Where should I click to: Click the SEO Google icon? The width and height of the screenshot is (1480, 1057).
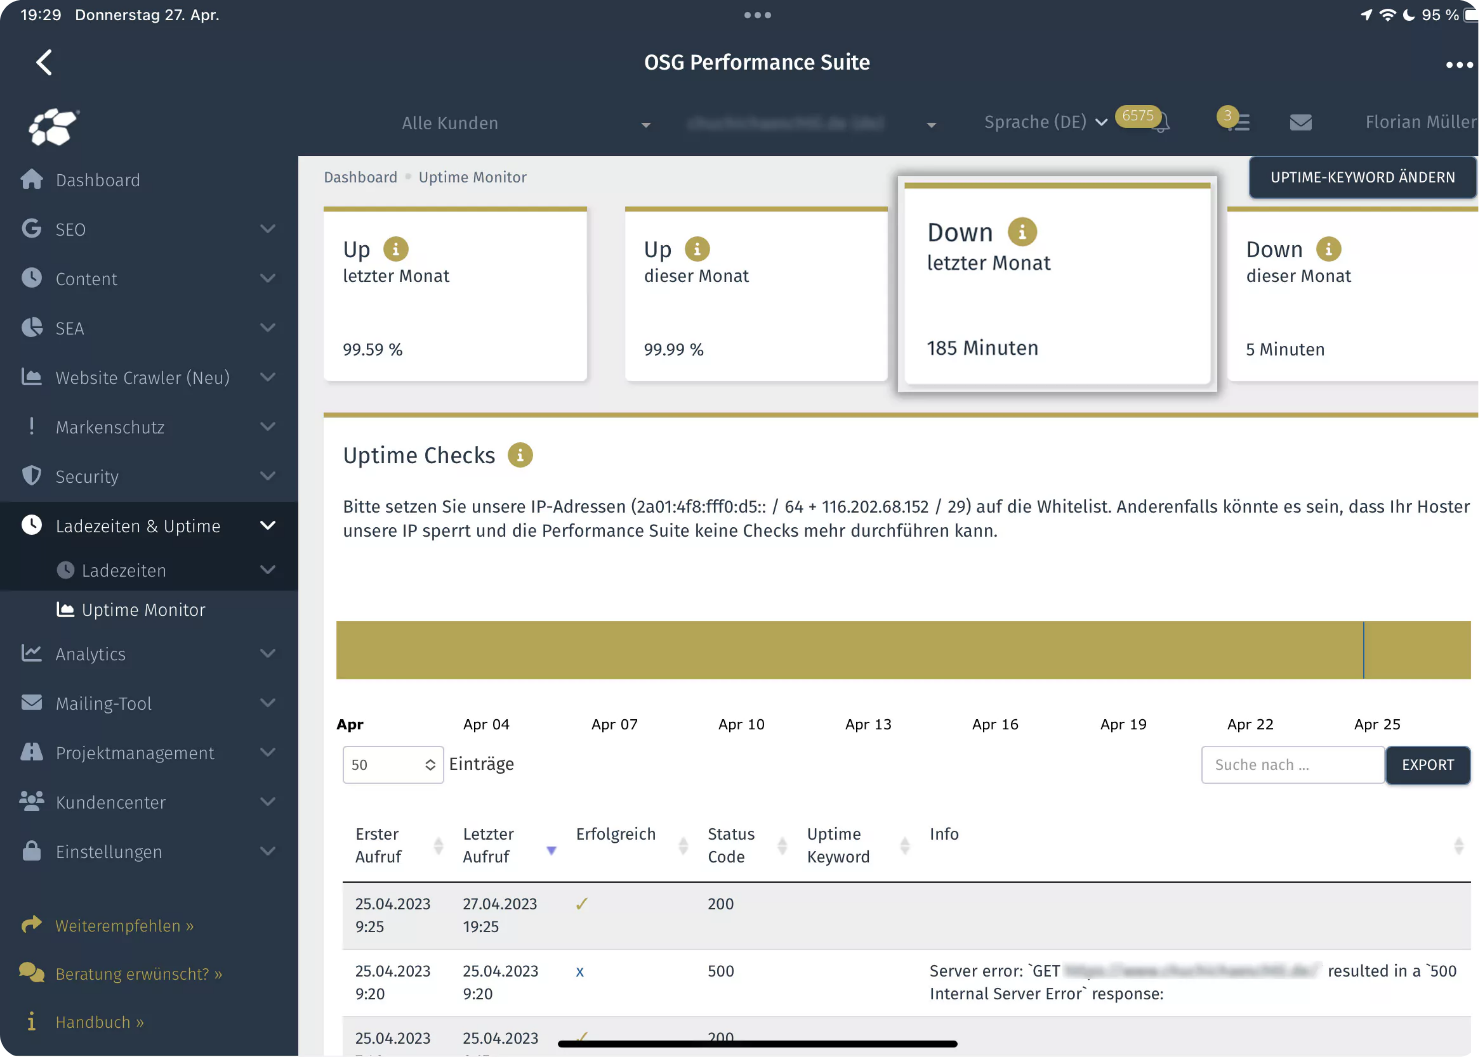[x=32, y=228]
